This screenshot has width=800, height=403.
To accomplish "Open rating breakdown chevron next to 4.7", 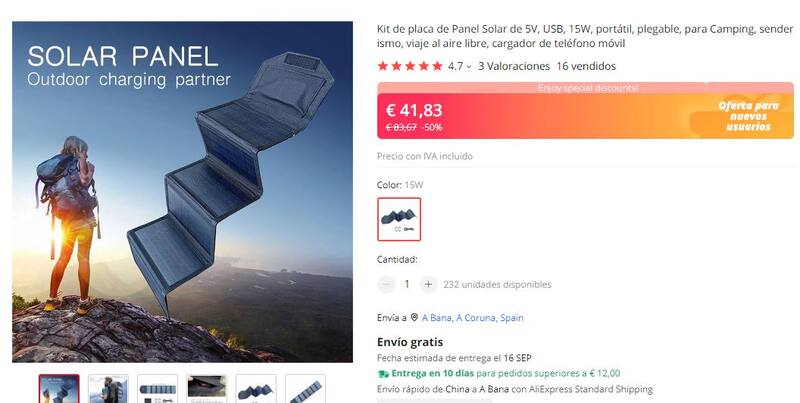I will coord(469,66).
